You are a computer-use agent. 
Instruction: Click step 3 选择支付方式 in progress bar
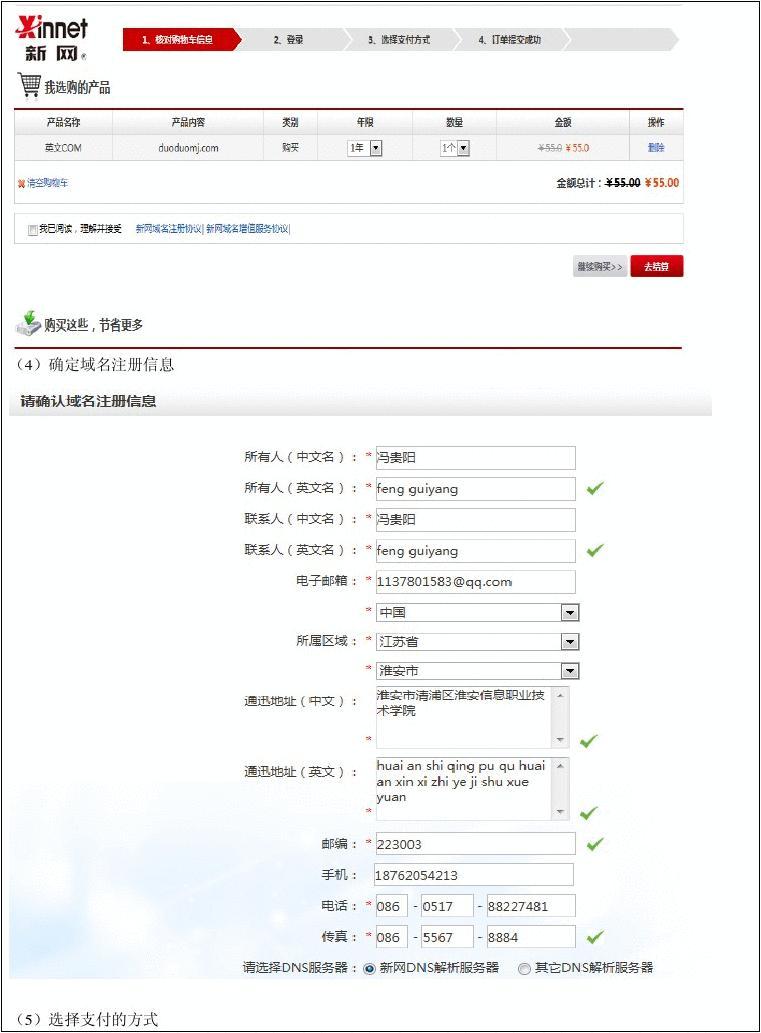click(x=398, y=40)
